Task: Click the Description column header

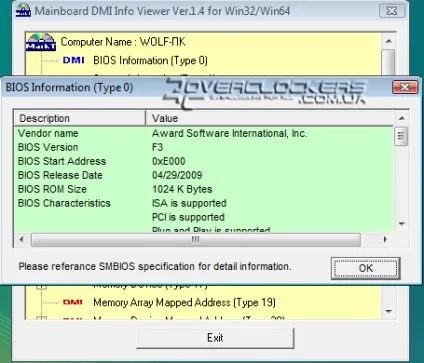Action: 80,118
